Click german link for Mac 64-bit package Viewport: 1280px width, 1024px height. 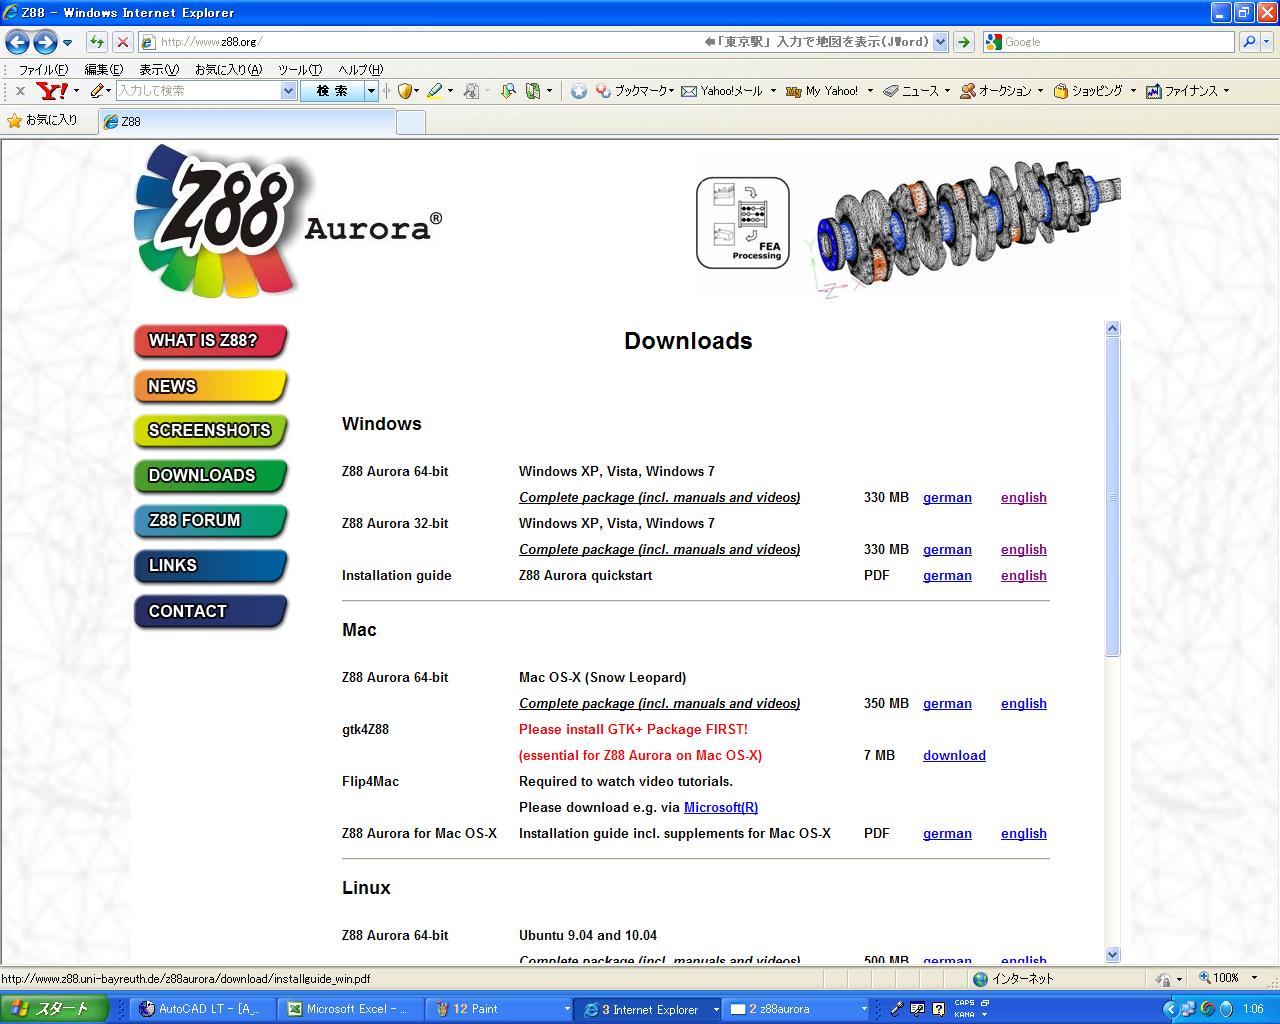point(947,703)
